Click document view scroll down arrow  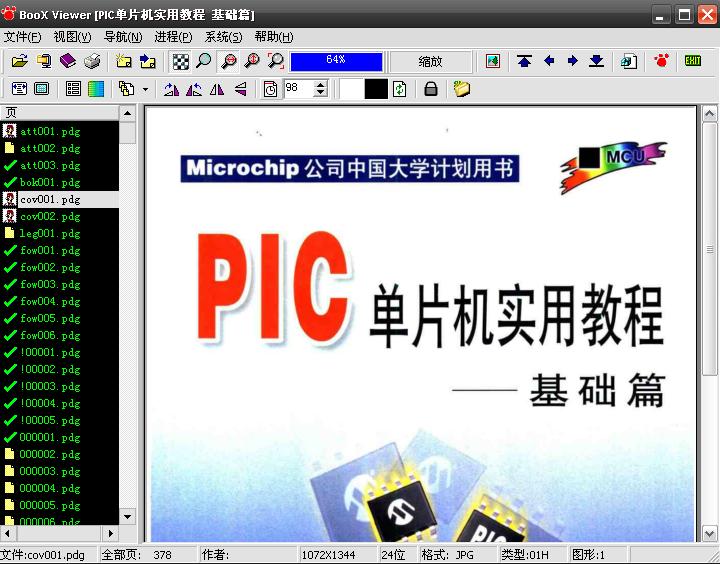click(x=709, y=533)
